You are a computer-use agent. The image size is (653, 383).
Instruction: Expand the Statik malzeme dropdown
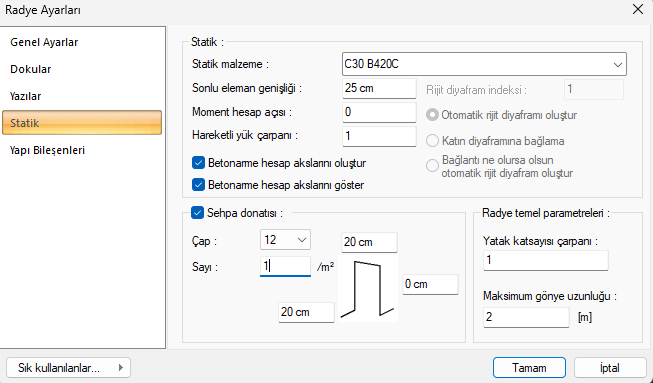coord(484,64)
